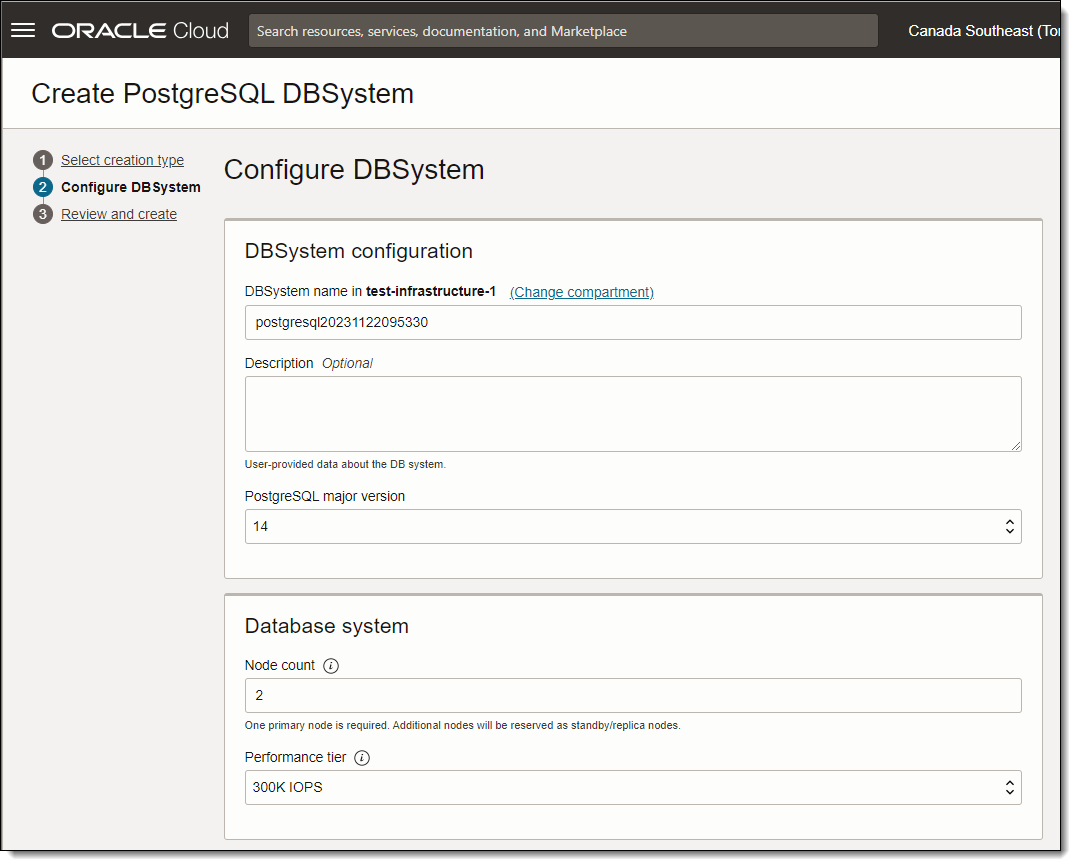Click the Description text area
Image resolution: width=1076 pixels, height=866 pixels.
(633, 414)
